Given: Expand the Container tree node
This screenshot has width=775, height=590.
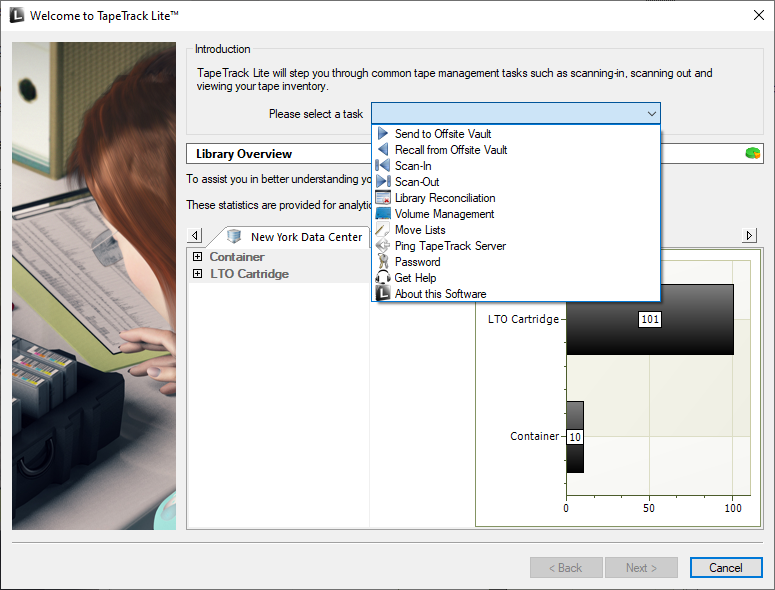Looking at the screenshot, I should click(x=197, y=256).
